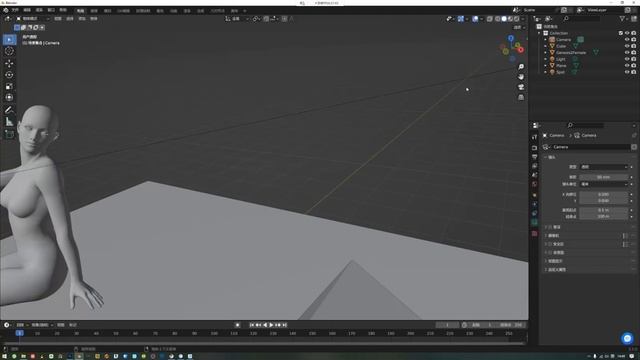Image resolution: width=640 pixels, height=360 pixels.
Task: Click the viewport zoom magnifier icon
Action: (x=521, y=67)
